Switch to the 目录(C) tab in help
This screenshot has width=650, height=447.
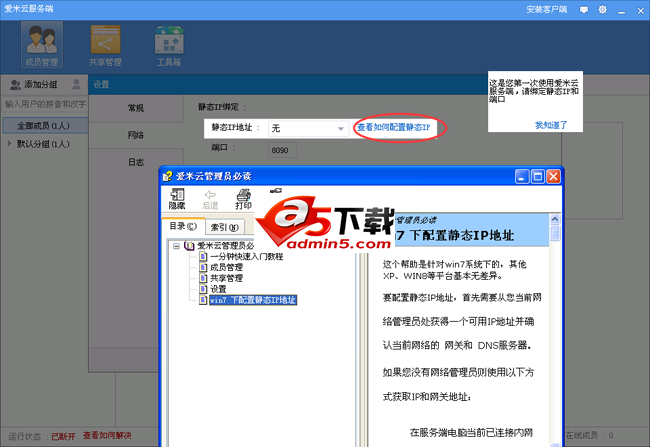tap(183, 226)
